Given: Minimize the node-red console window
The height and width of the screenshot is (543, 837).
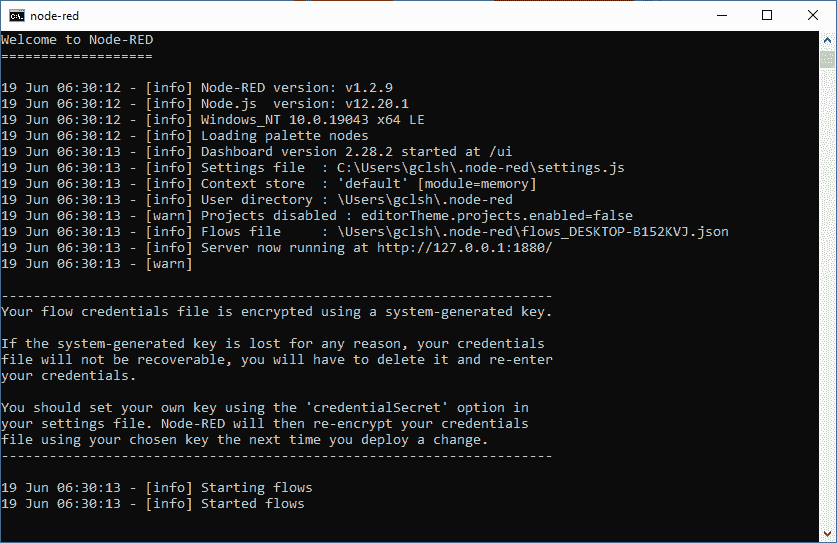Looking at the screenshot, I should tap(722, 15).
